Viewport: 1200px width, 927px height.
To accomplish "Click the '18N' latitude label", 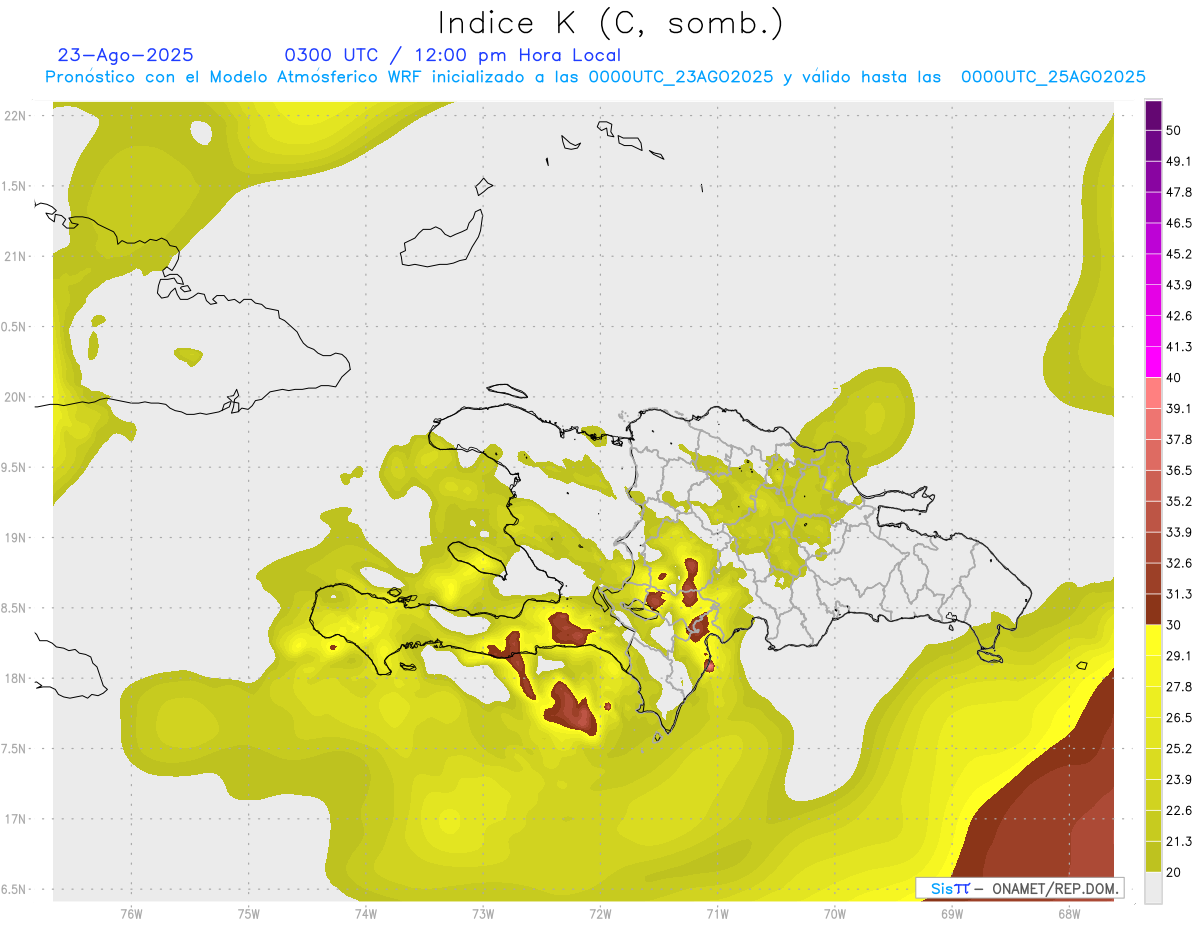I will (x=16, y=678).
